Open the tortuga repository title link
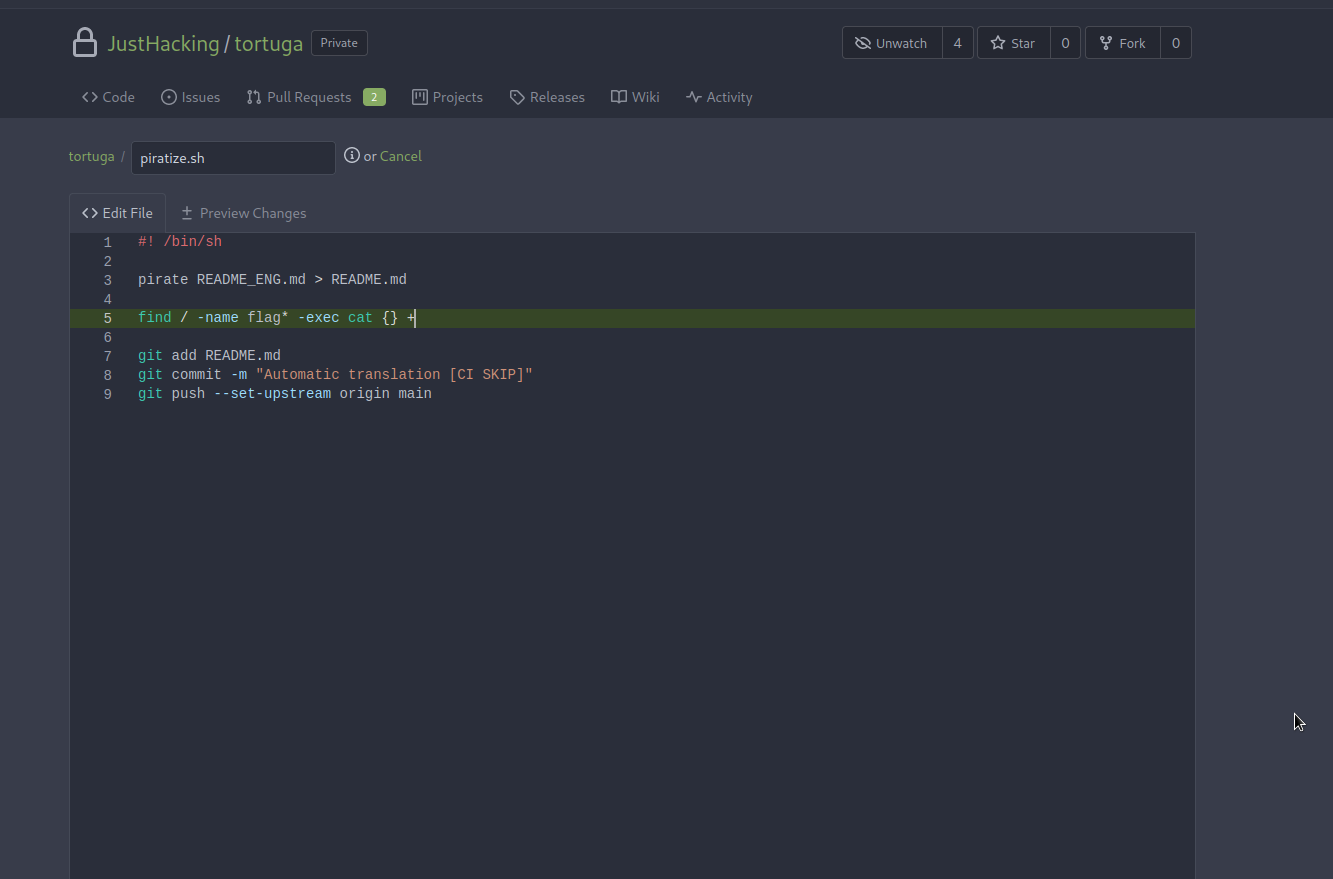 click(269, 44)
